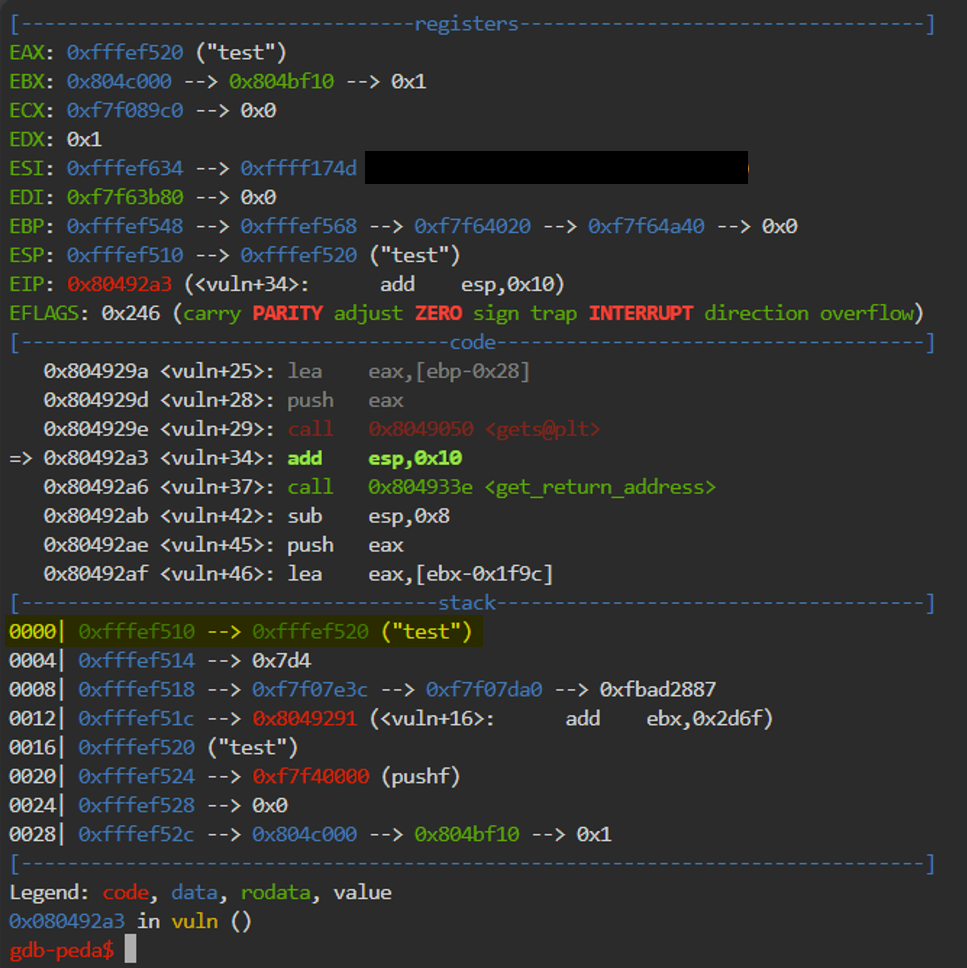Click the gdb-peda$ prompt cursor
967x968 pixels.
click(x=130, y=949)
